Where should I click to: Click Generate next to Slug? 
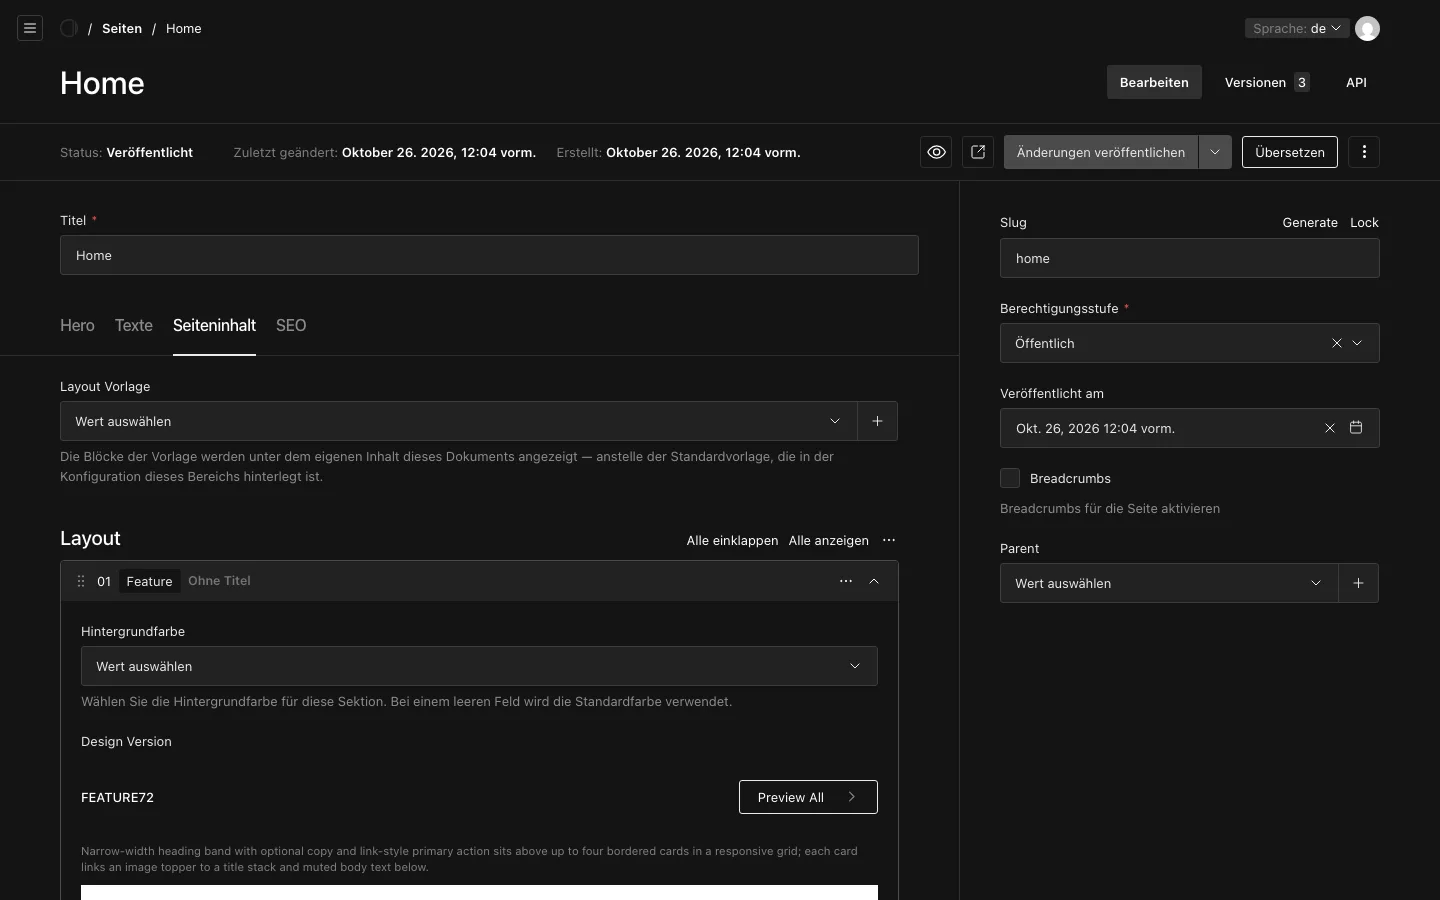1310,222
